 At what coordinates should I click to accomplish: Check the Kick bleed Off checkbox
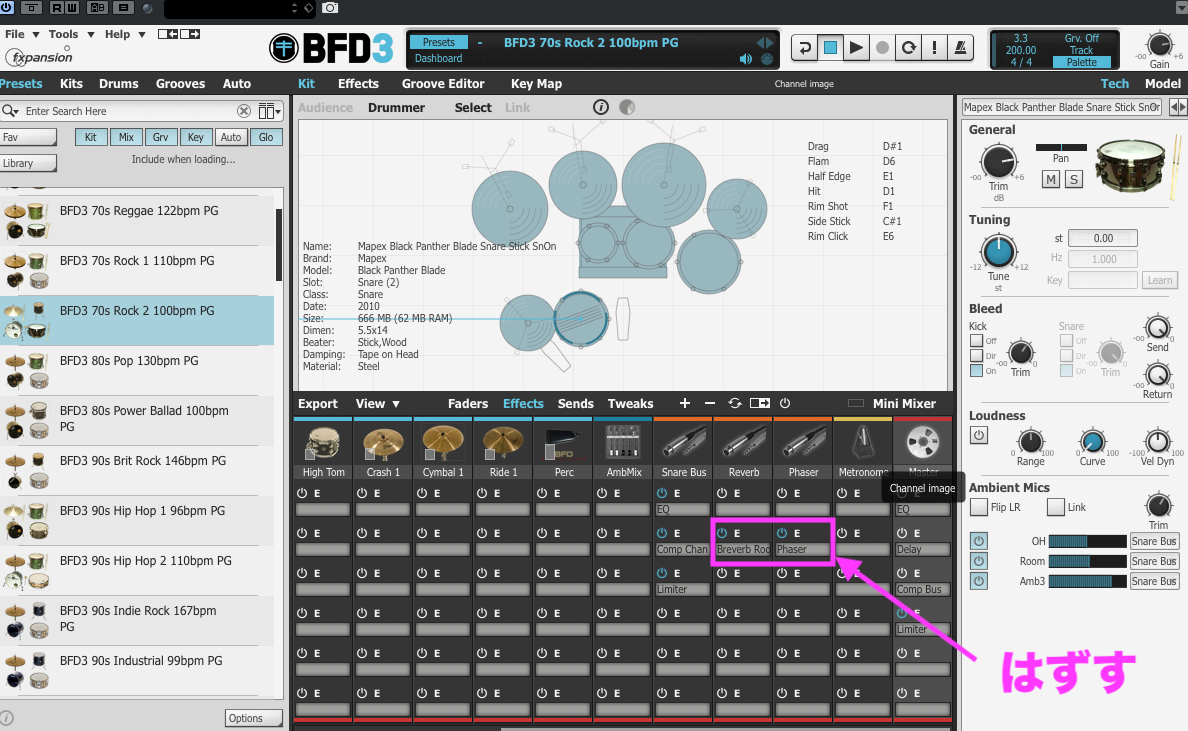point(977,341)
